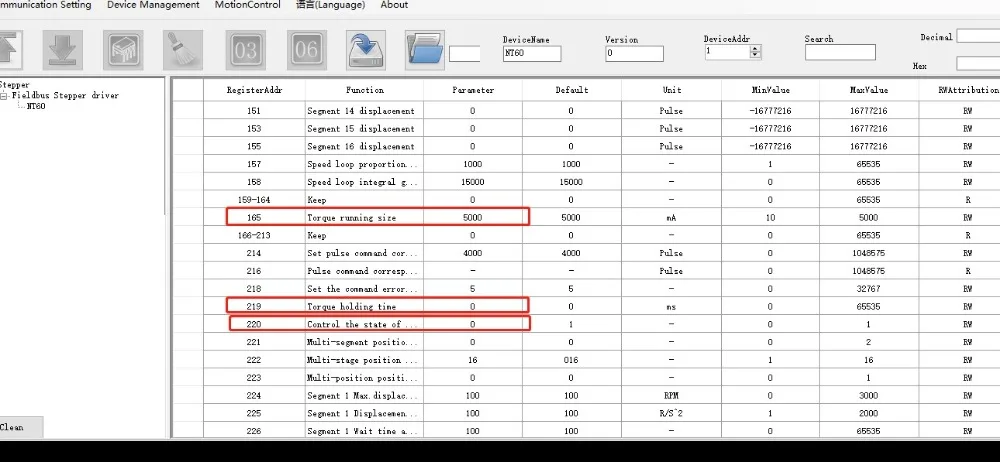Click the save-to-drive icon
Image resolution: width=1000 pixels, height=462 pixels.
tap(366, 50)
